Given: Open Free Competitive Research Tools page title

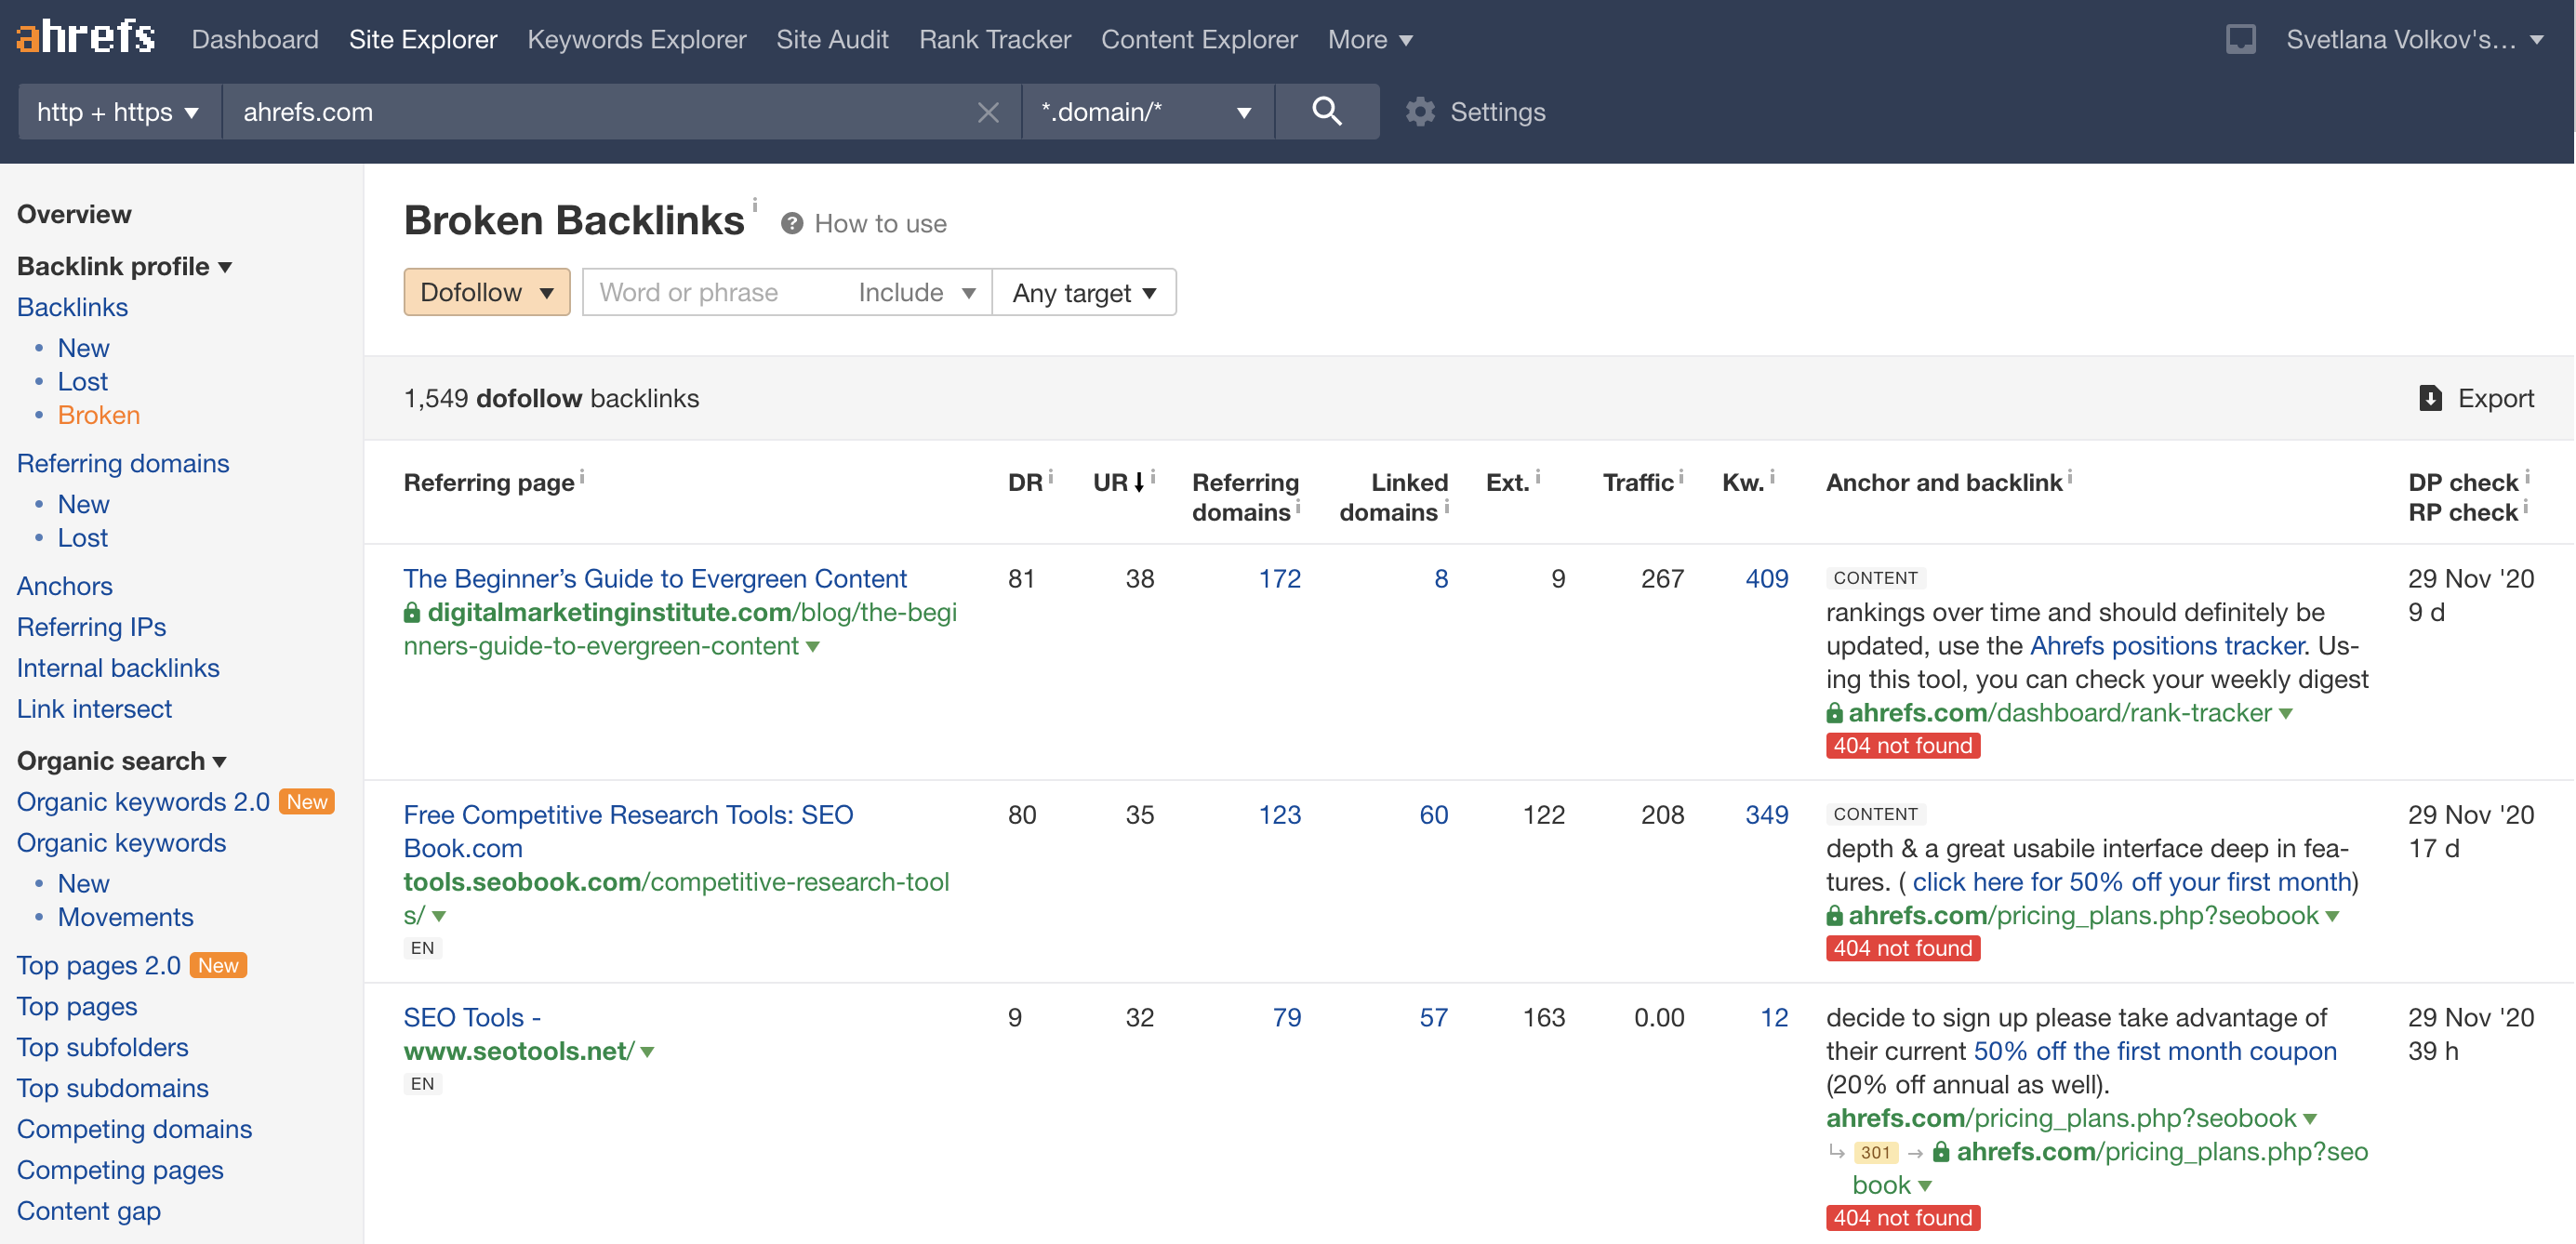Looking at the screenshot, I should [x=628, y=831].
